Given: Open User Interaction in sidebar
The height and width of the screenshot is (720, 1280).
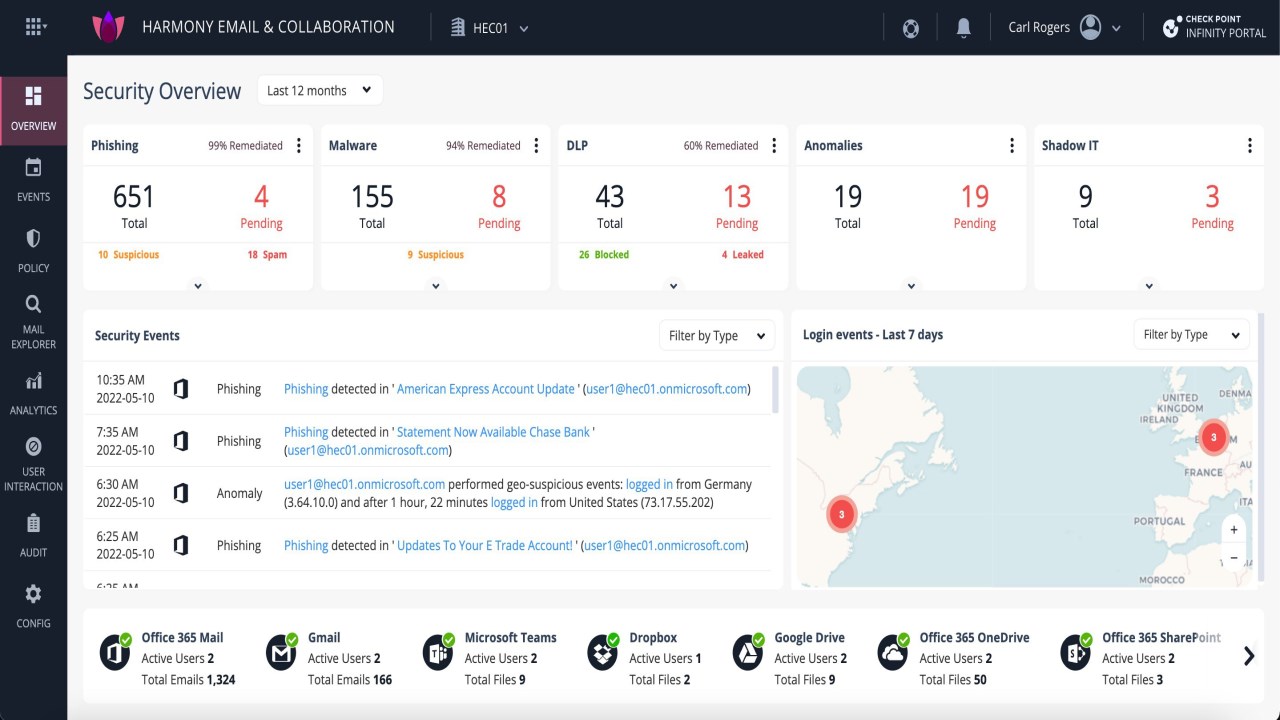Looking at the screenshot, I should click(x=33, y=465).
